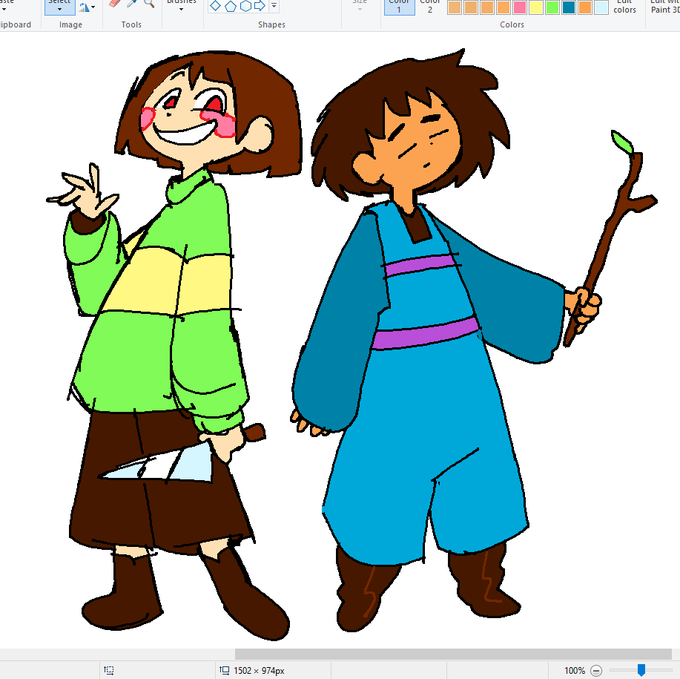Open Edit colors dialog
680x679 pixels.
(624, 7)
